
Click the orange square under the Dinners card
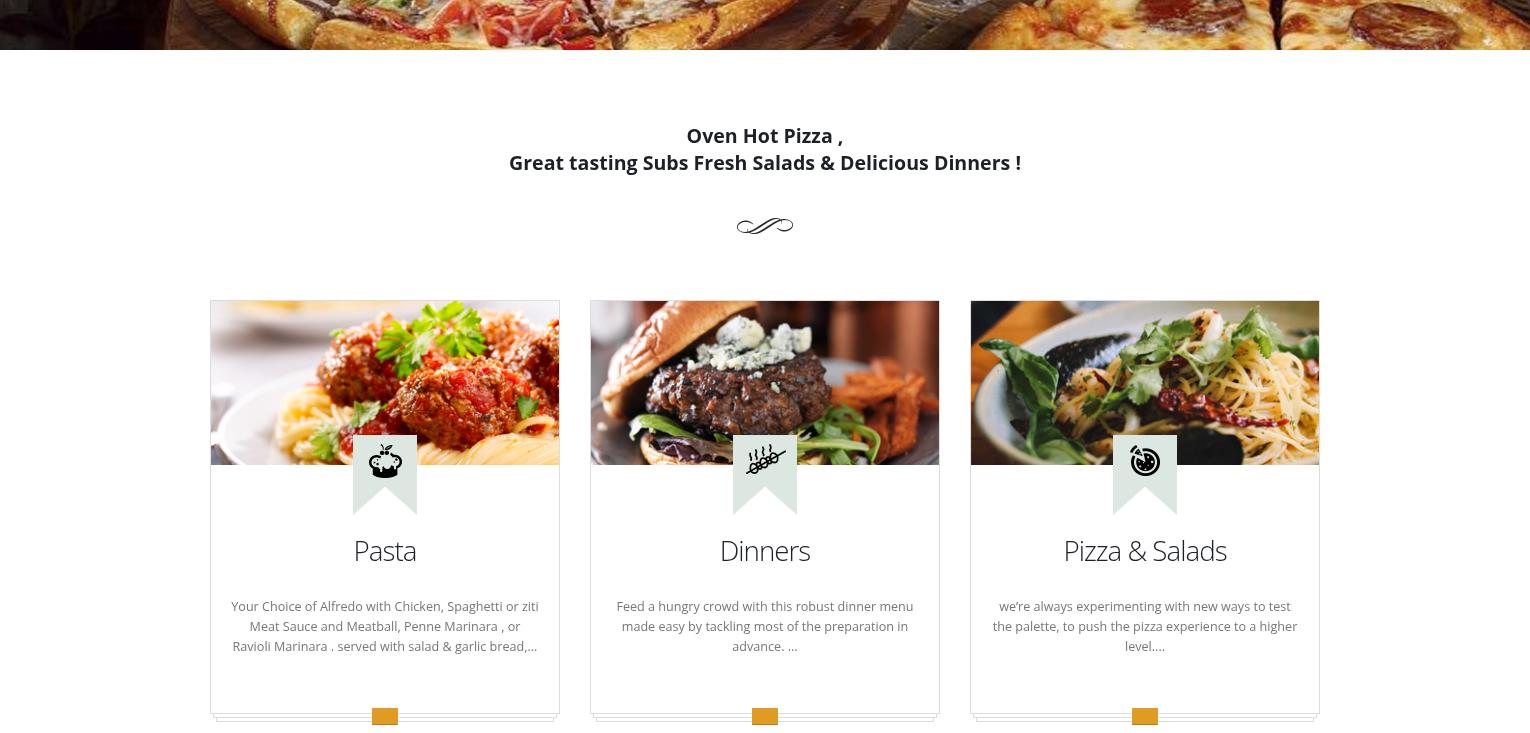click(765, 716)
